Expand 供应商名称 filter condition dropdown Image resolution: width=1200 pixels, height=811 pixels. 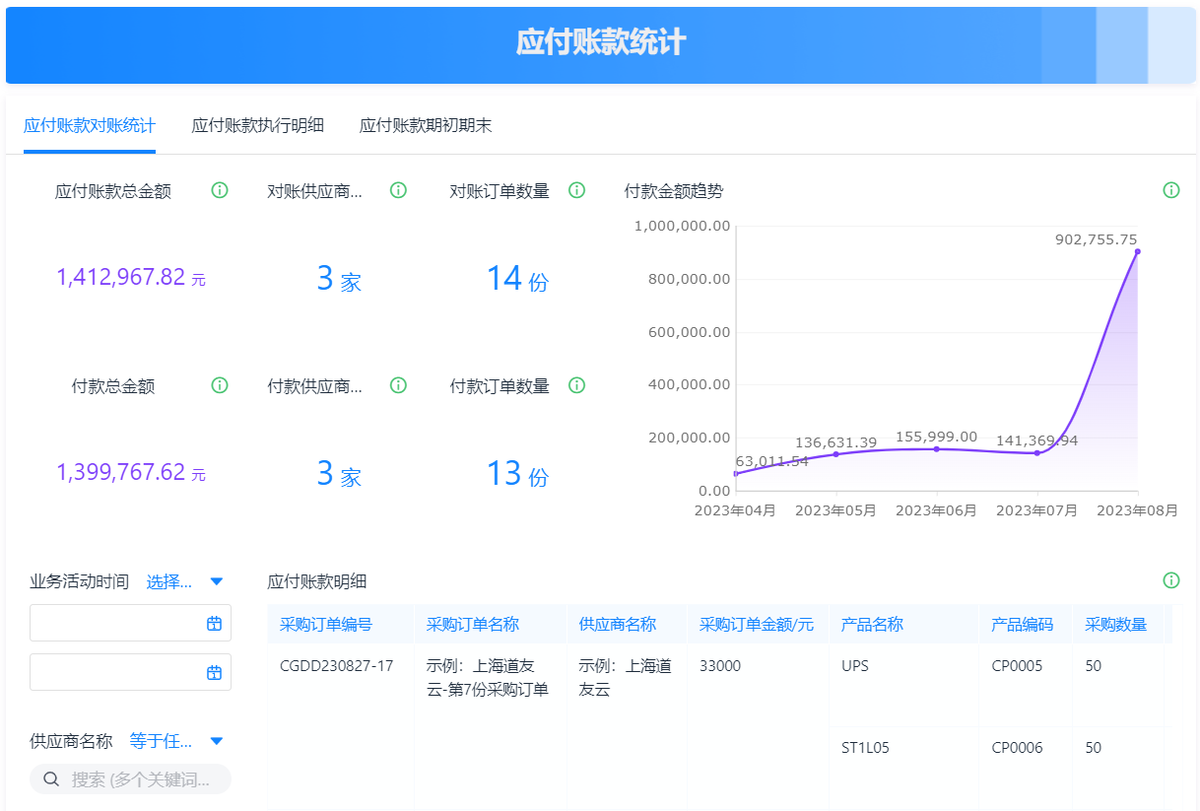pyautogui.click(x=216, y=741)
